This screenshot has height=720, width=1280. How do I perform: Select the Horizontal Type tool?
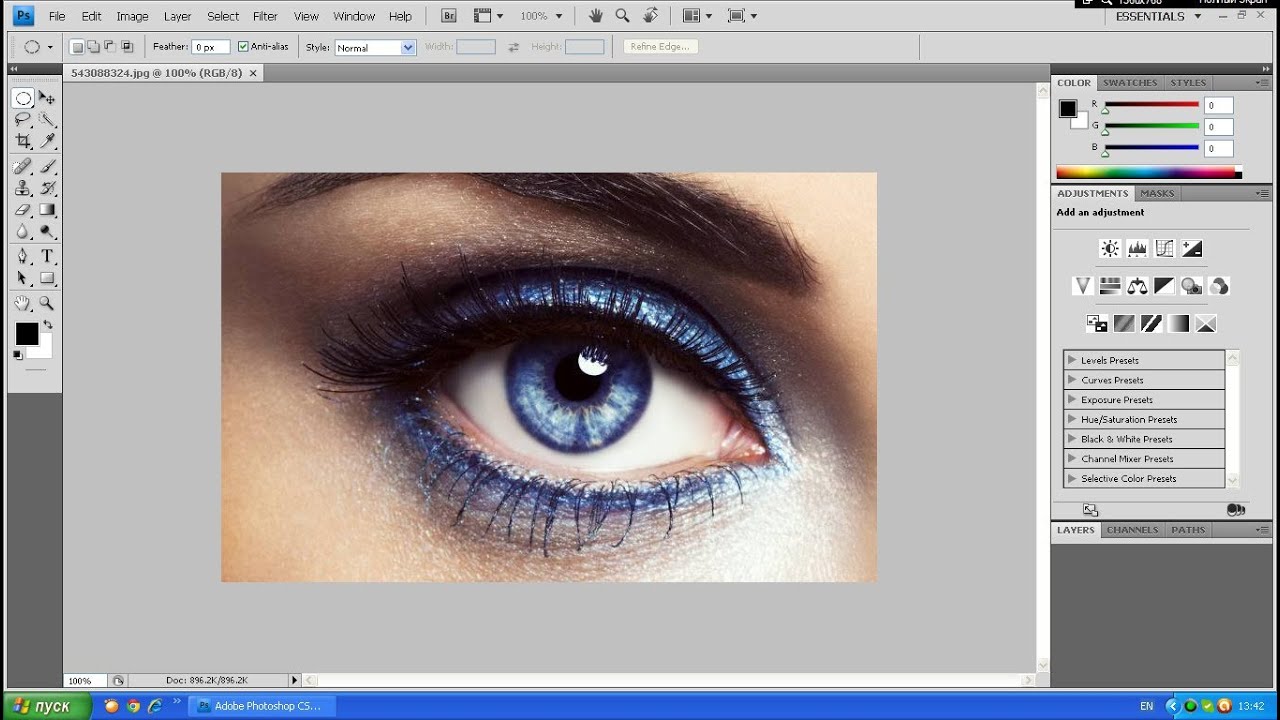[x=47, y=256]
